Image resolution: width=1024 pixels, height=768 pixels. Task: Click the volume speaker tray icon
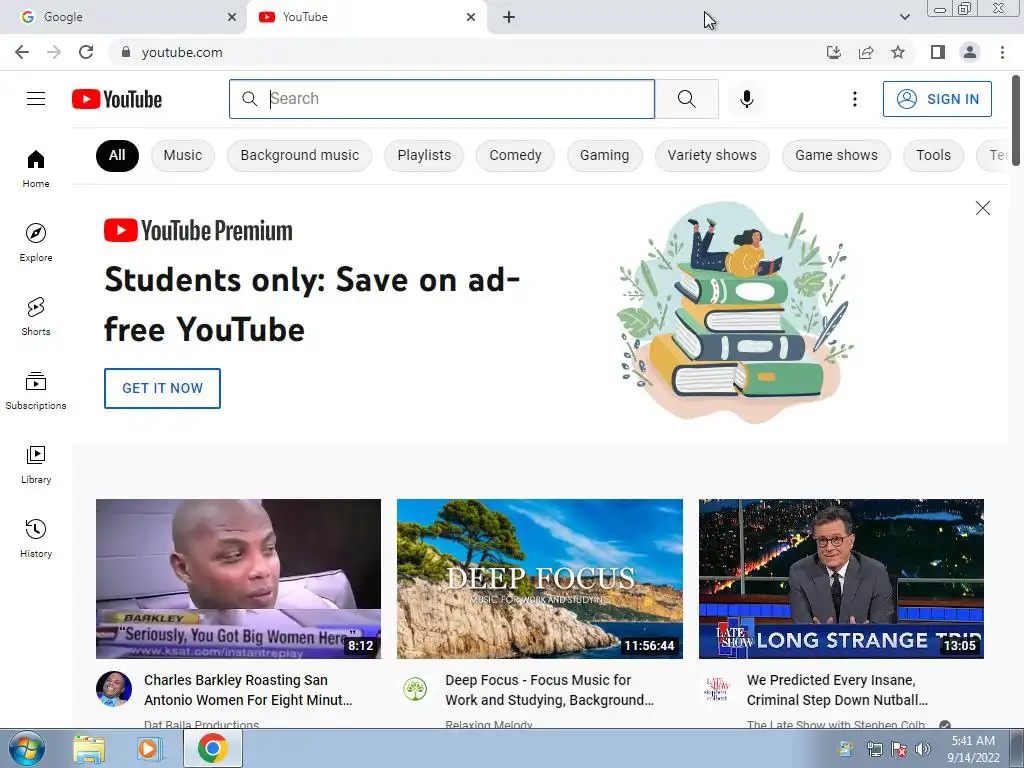923,749
